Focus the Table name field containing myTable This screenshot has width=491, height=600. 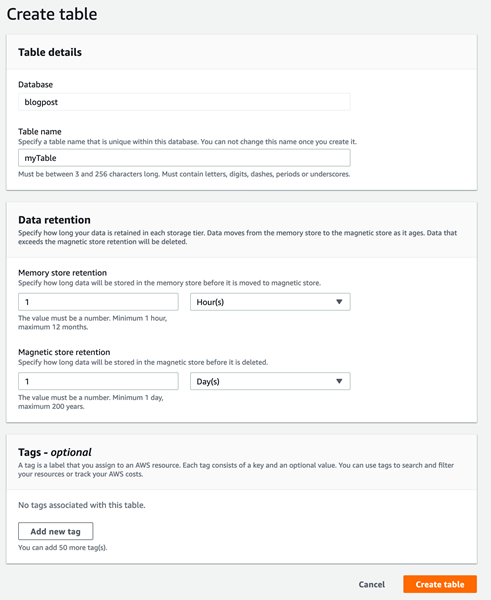[184, 158]
